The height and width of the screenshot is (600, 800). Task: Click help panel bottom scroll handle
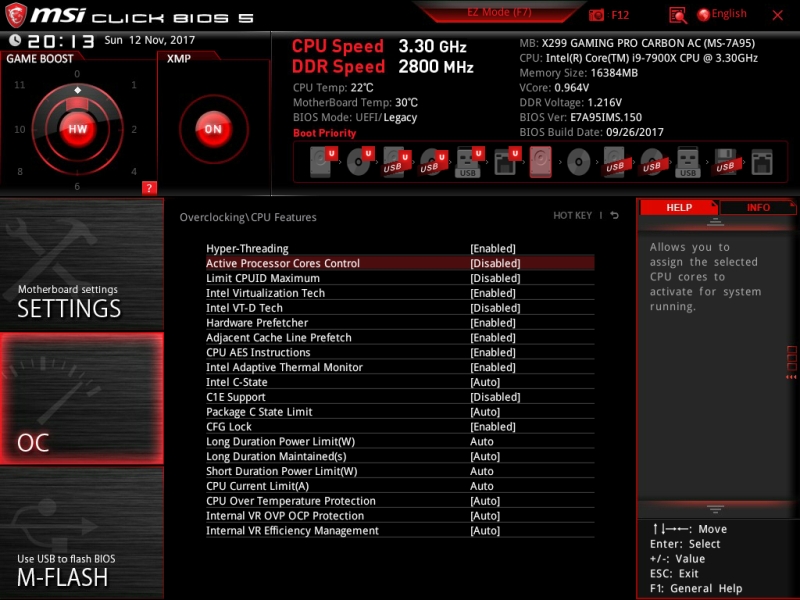coord(715,509)
